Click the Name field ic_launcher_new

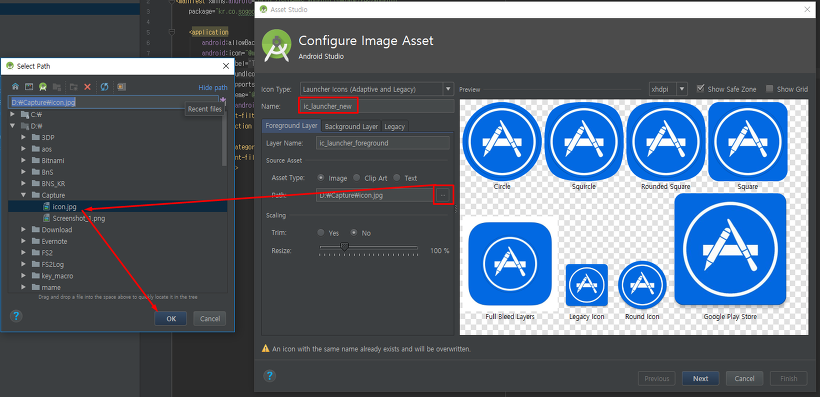coord(376,106)
